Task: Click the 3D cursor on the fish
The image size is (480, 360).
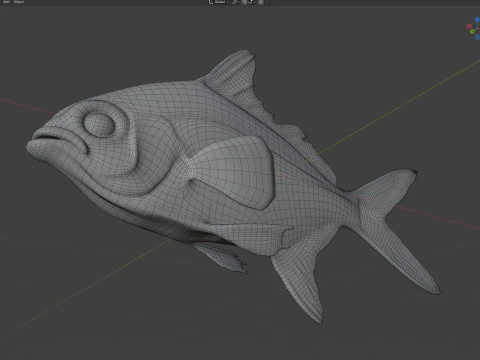Action: click(x=281, y=174)
